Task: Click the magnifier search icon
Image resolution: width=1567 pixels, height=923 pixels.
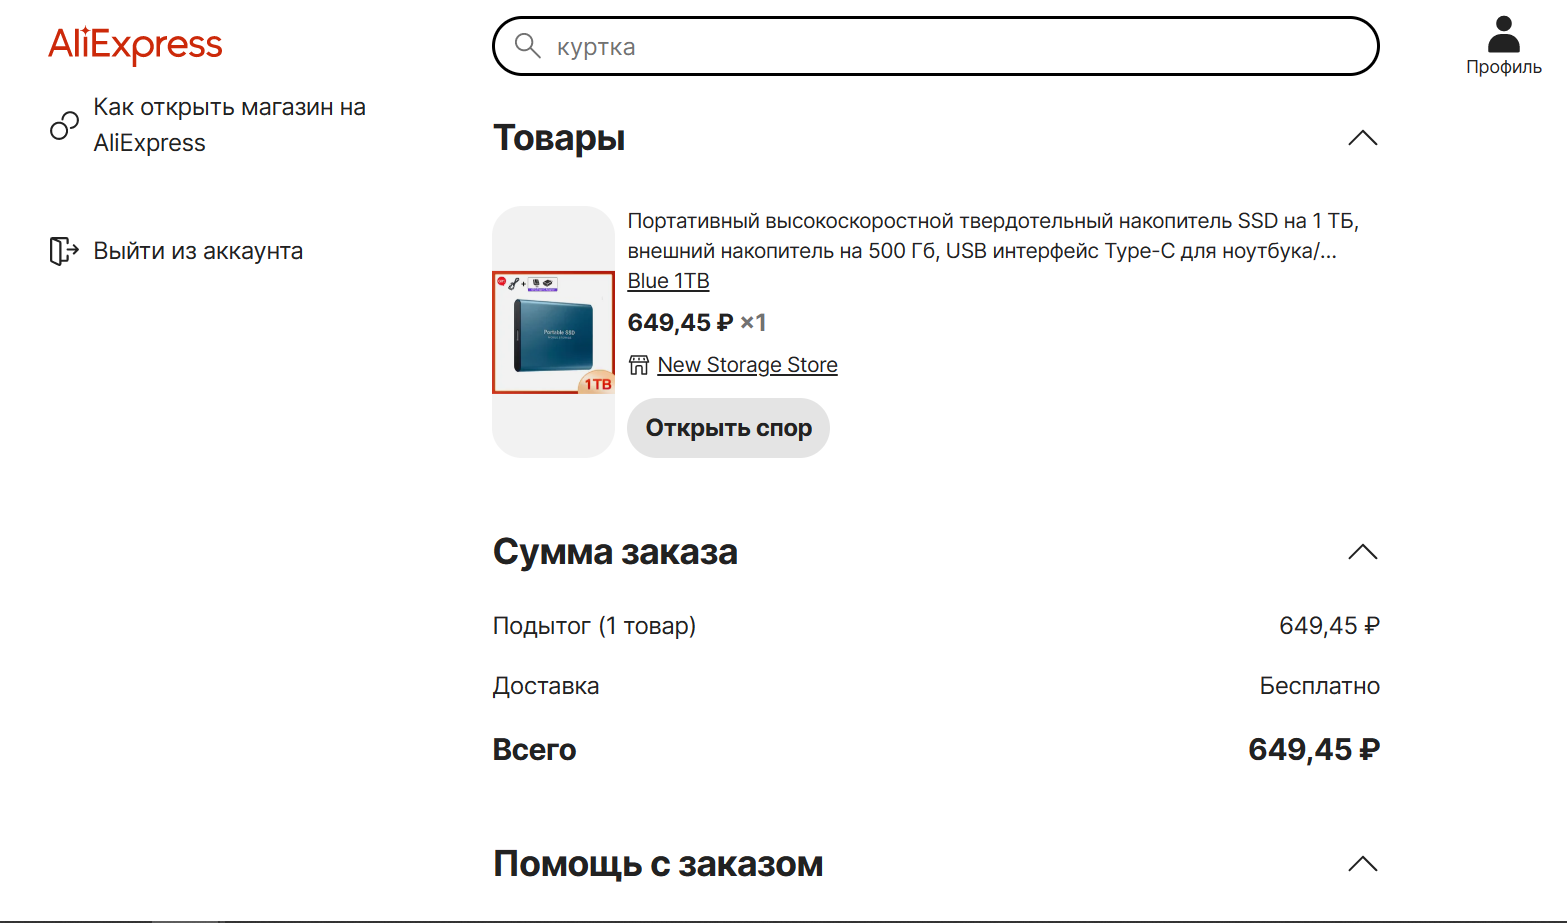Action: (527, 46)
